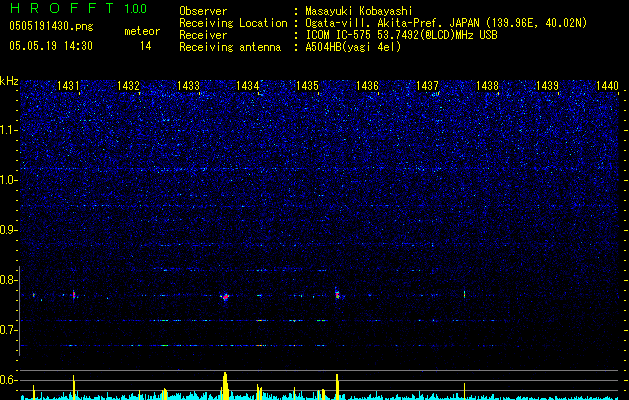The width and height of the screenshot is (629, 400).
Task: Click the 1434 time axis marker
Action: click(x=248, y=85)
